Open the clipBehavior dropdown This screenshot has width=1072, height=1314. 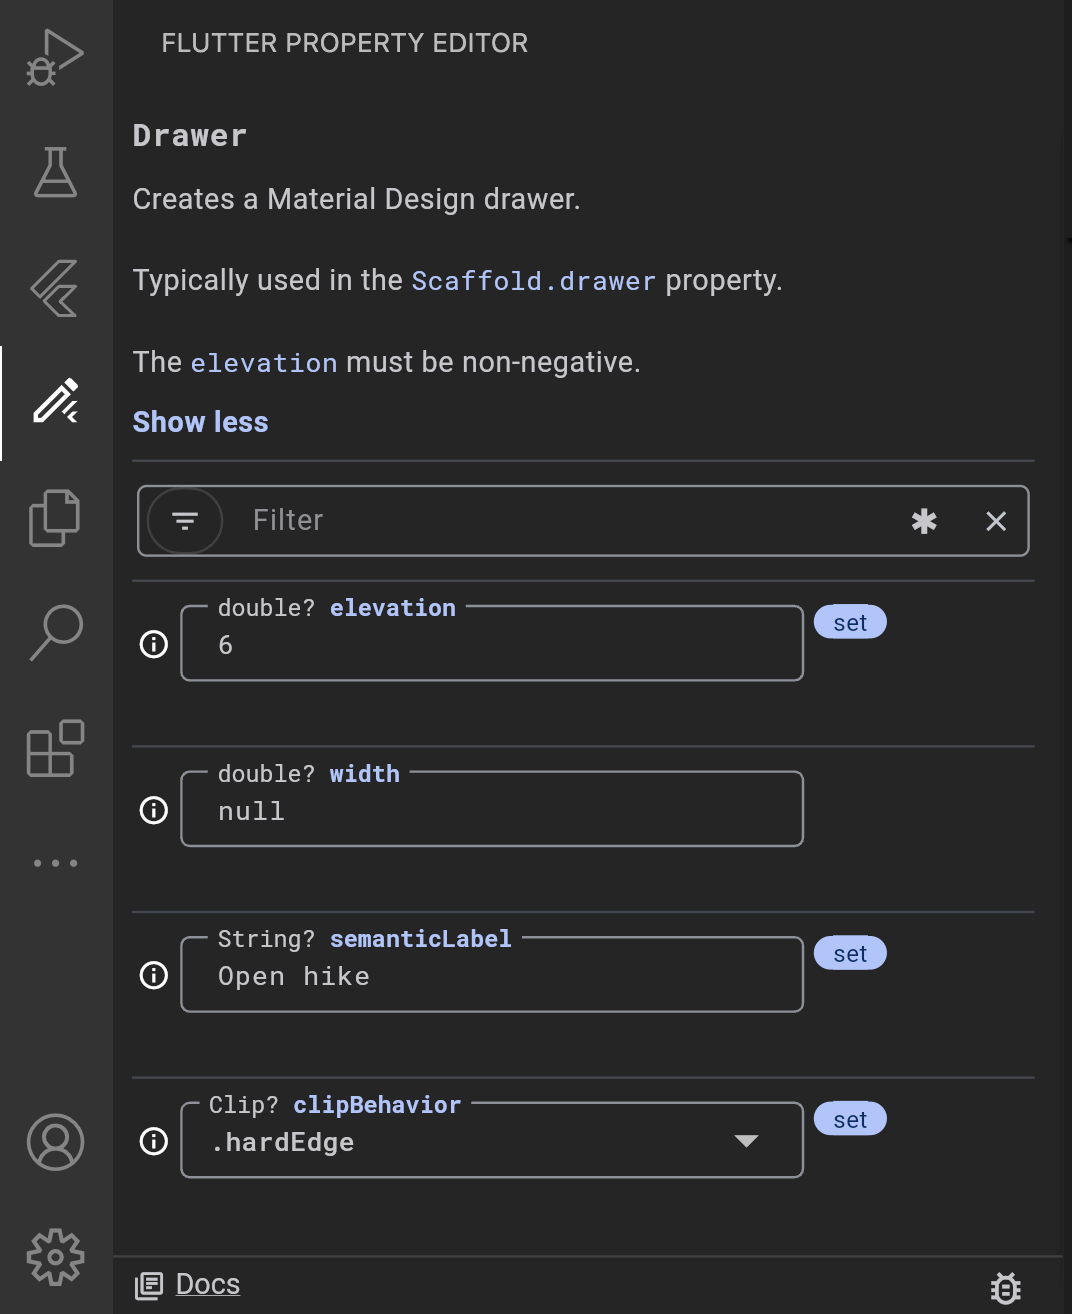(x=745, y=1139)
